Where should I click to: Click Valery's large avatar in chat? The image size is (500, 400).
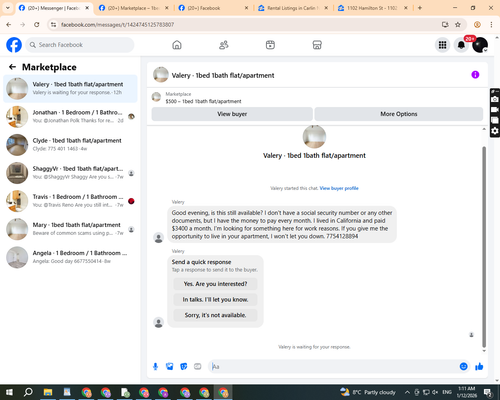[314, 137]
